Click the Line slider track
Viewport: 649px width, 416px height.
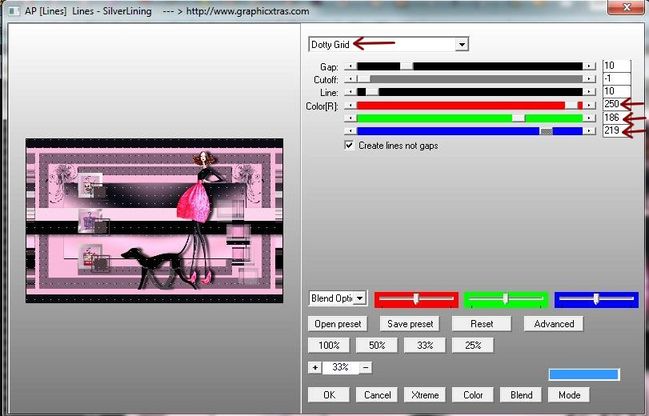(x=470, y=92)
